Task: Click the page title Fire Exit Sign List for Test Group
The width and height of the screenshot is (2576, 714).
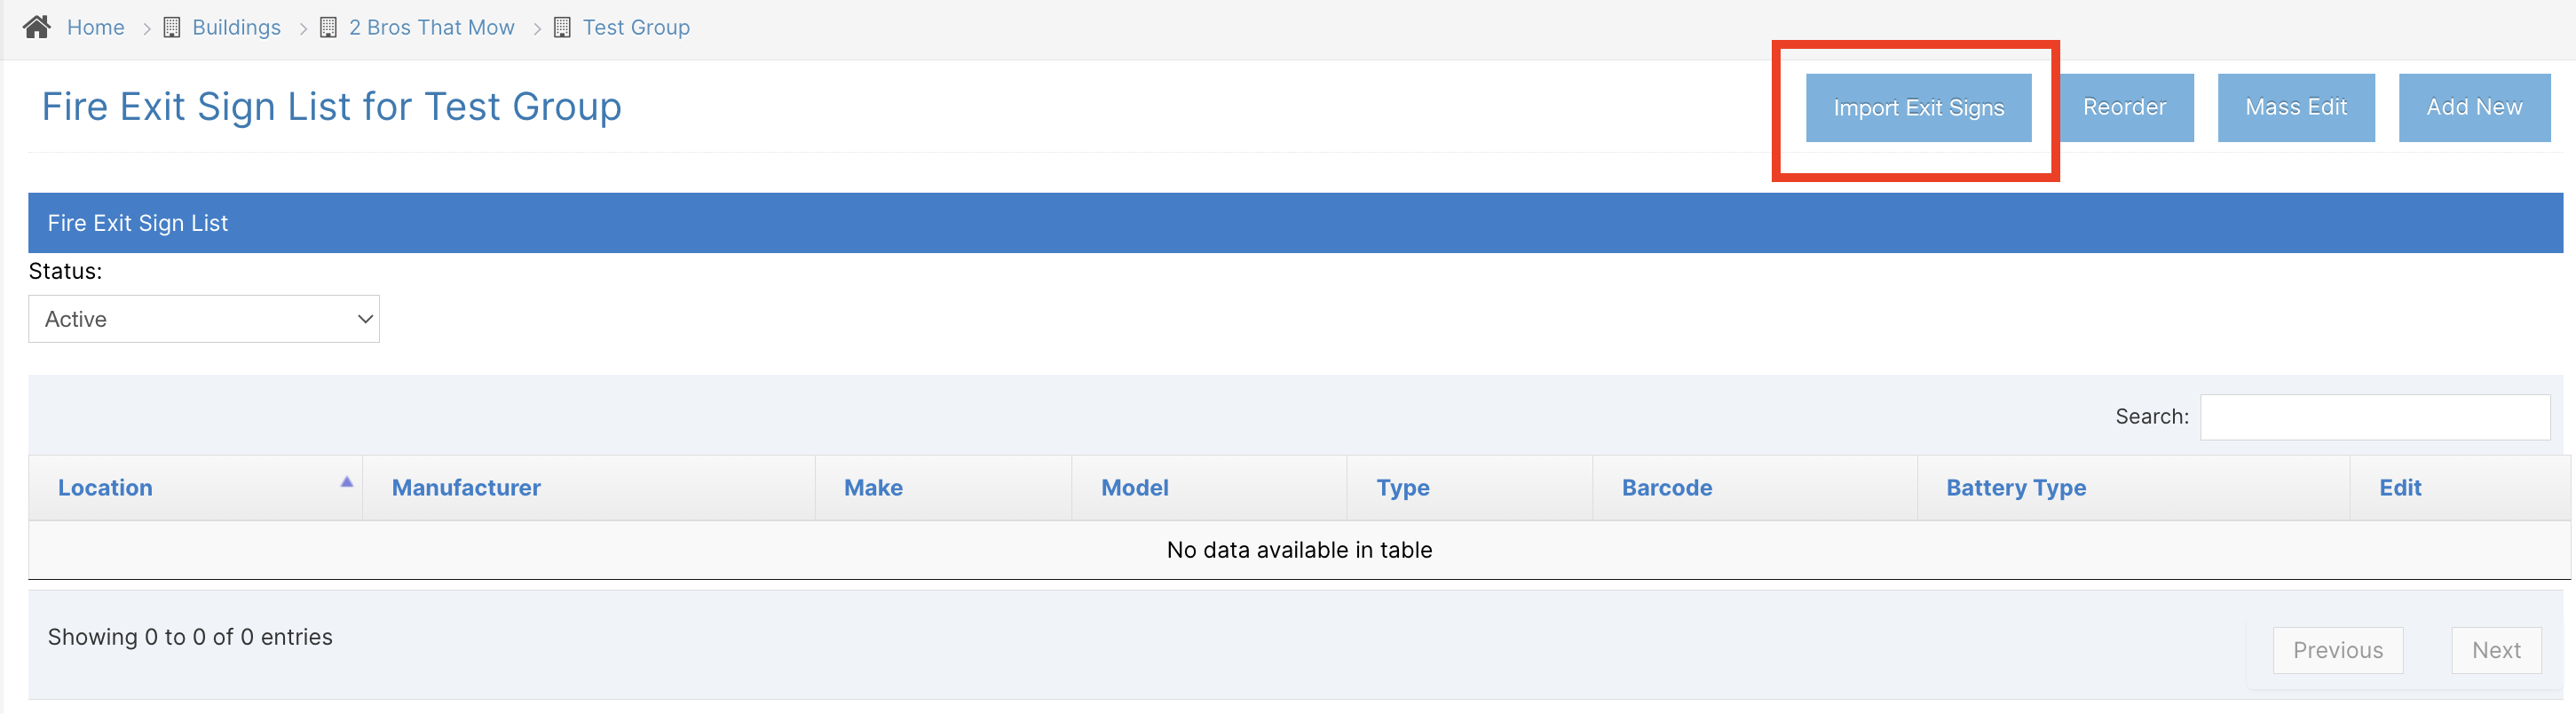Action: [331, 106]
